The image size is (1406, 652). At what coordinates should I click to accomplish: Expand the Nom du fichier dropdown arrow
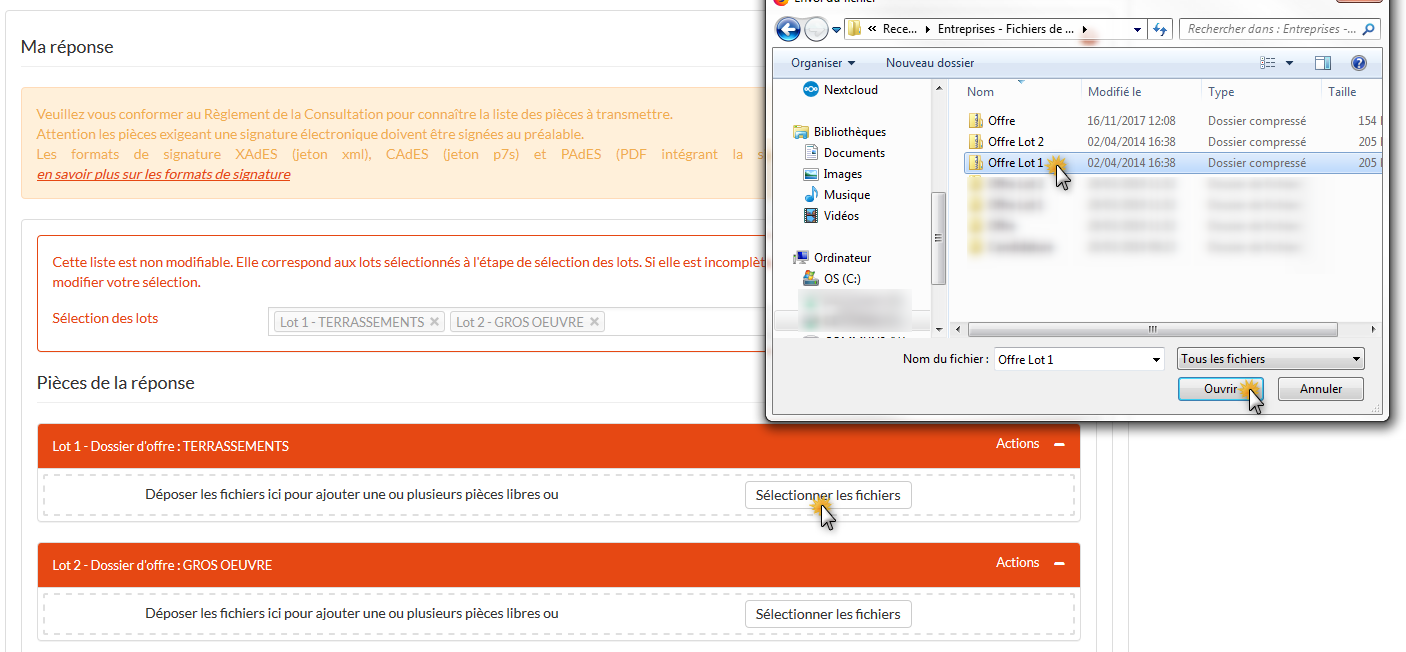coord(1156,359)
